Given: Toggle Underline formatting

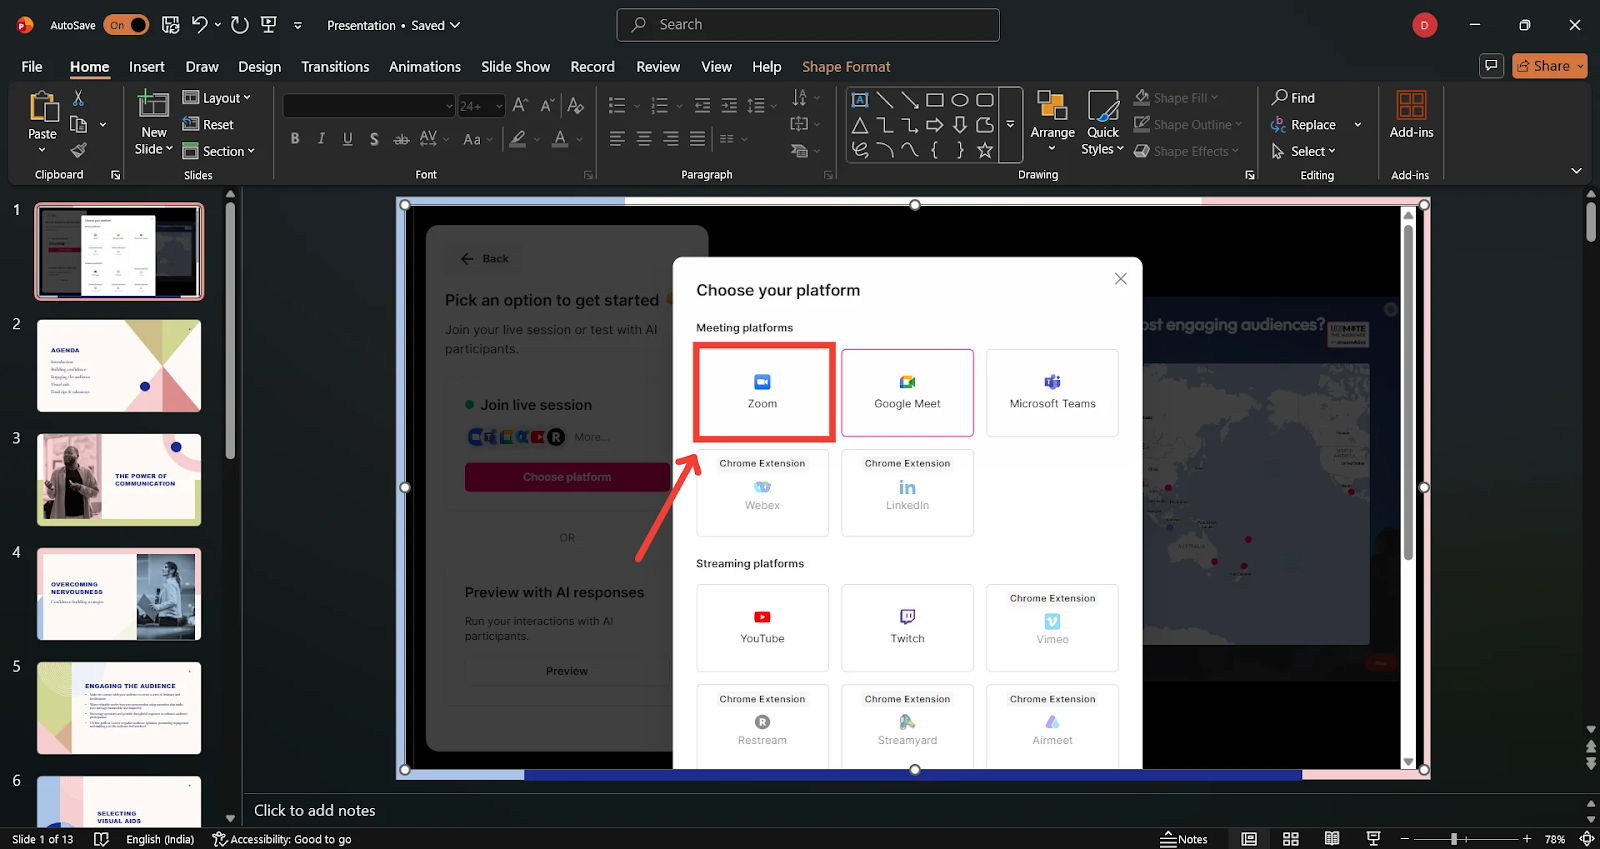Looking at the screenshot, I should (347, 139).
